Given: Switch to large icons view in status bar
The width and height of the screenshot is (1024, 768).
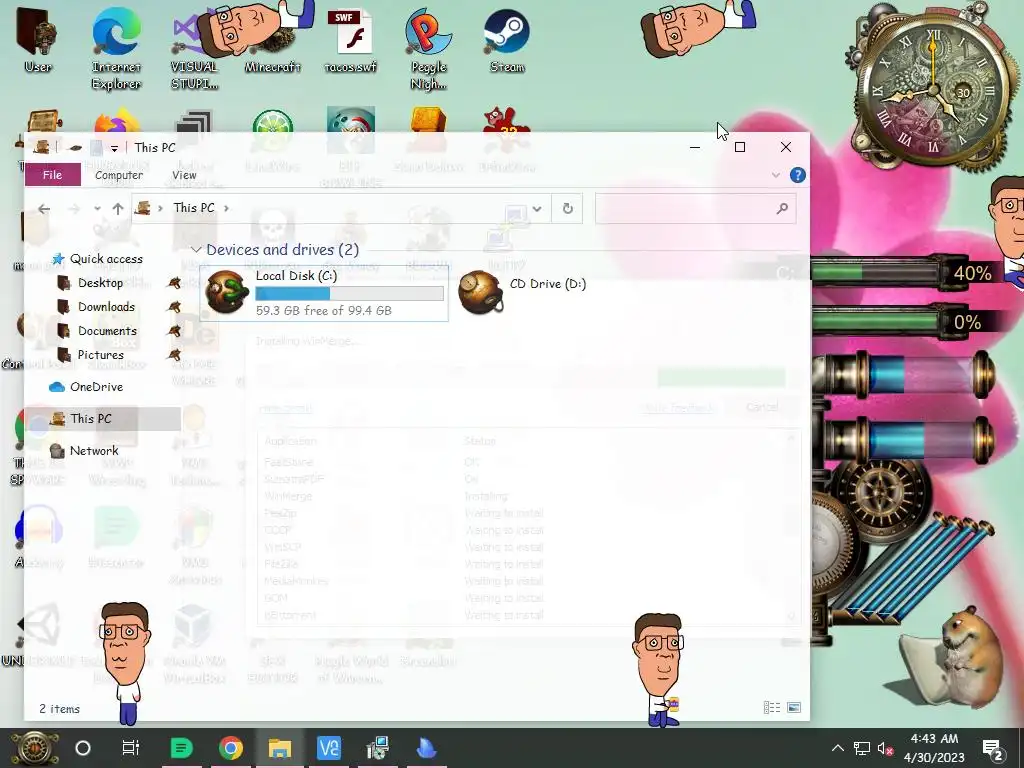Looking at the screenshot, I should pos(793,707).
